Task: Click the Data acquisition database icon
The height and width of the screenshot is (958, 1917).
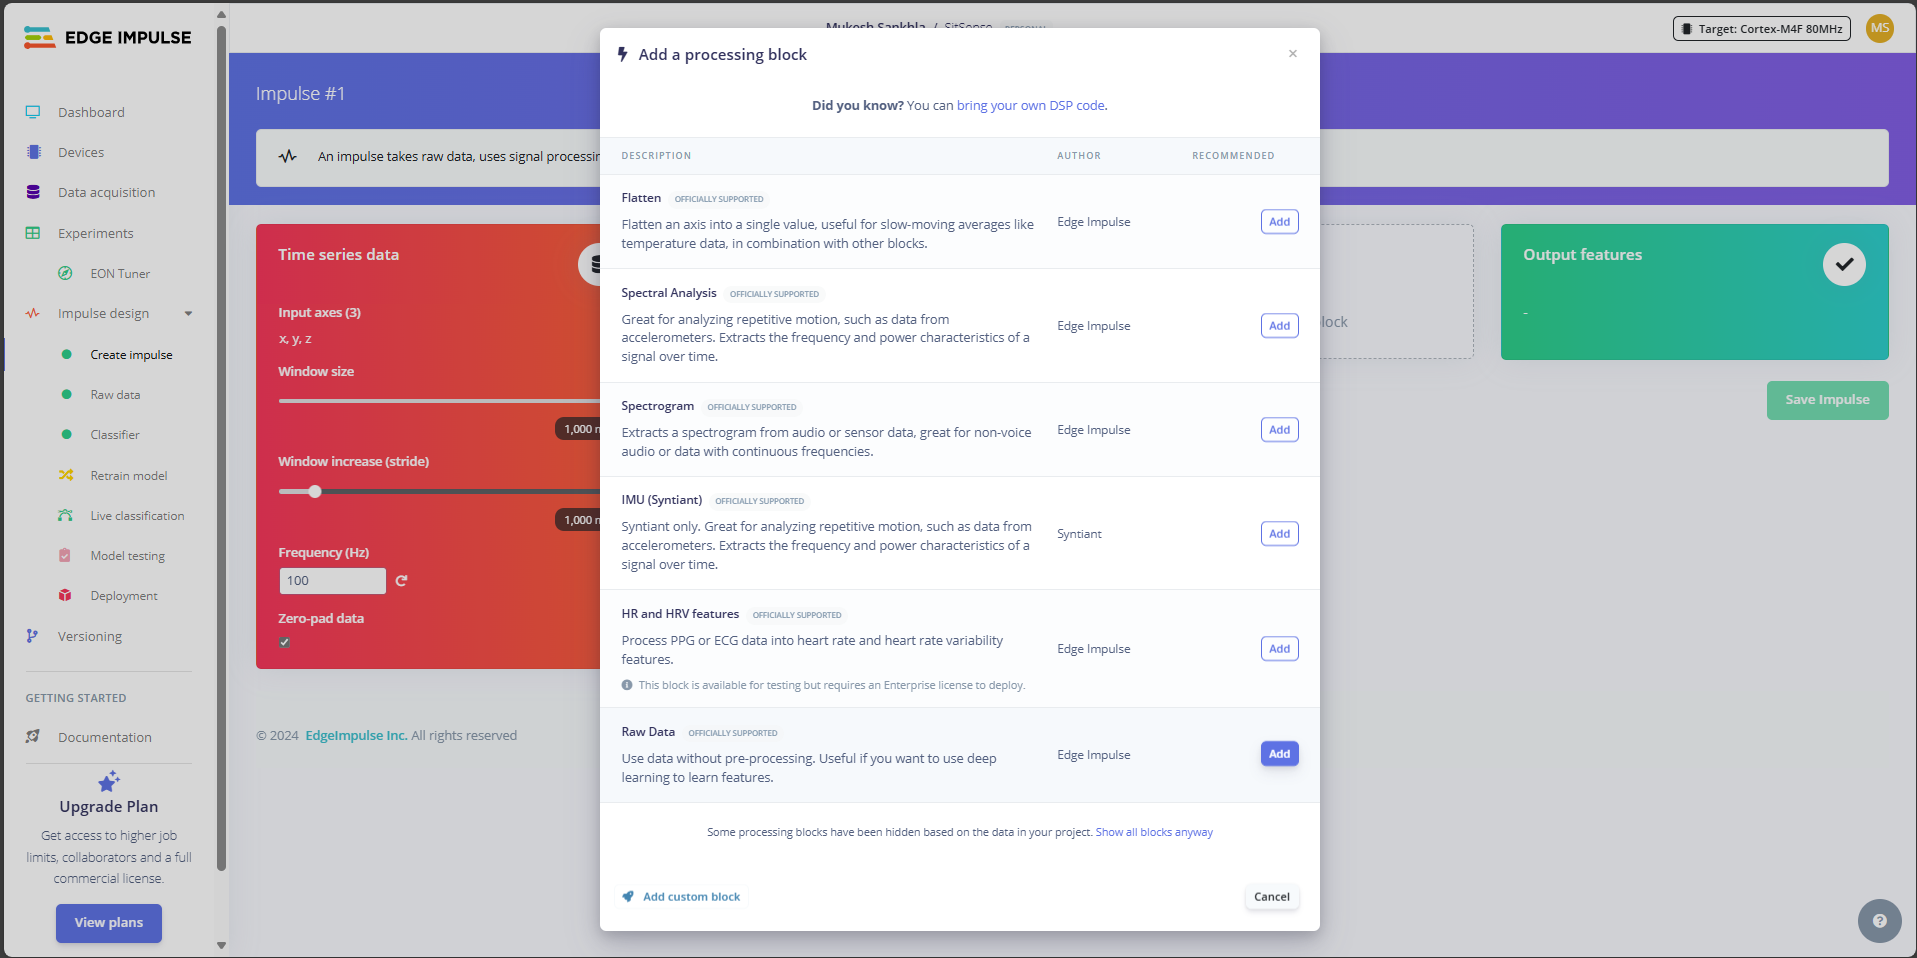Action: tap(33, 192)
